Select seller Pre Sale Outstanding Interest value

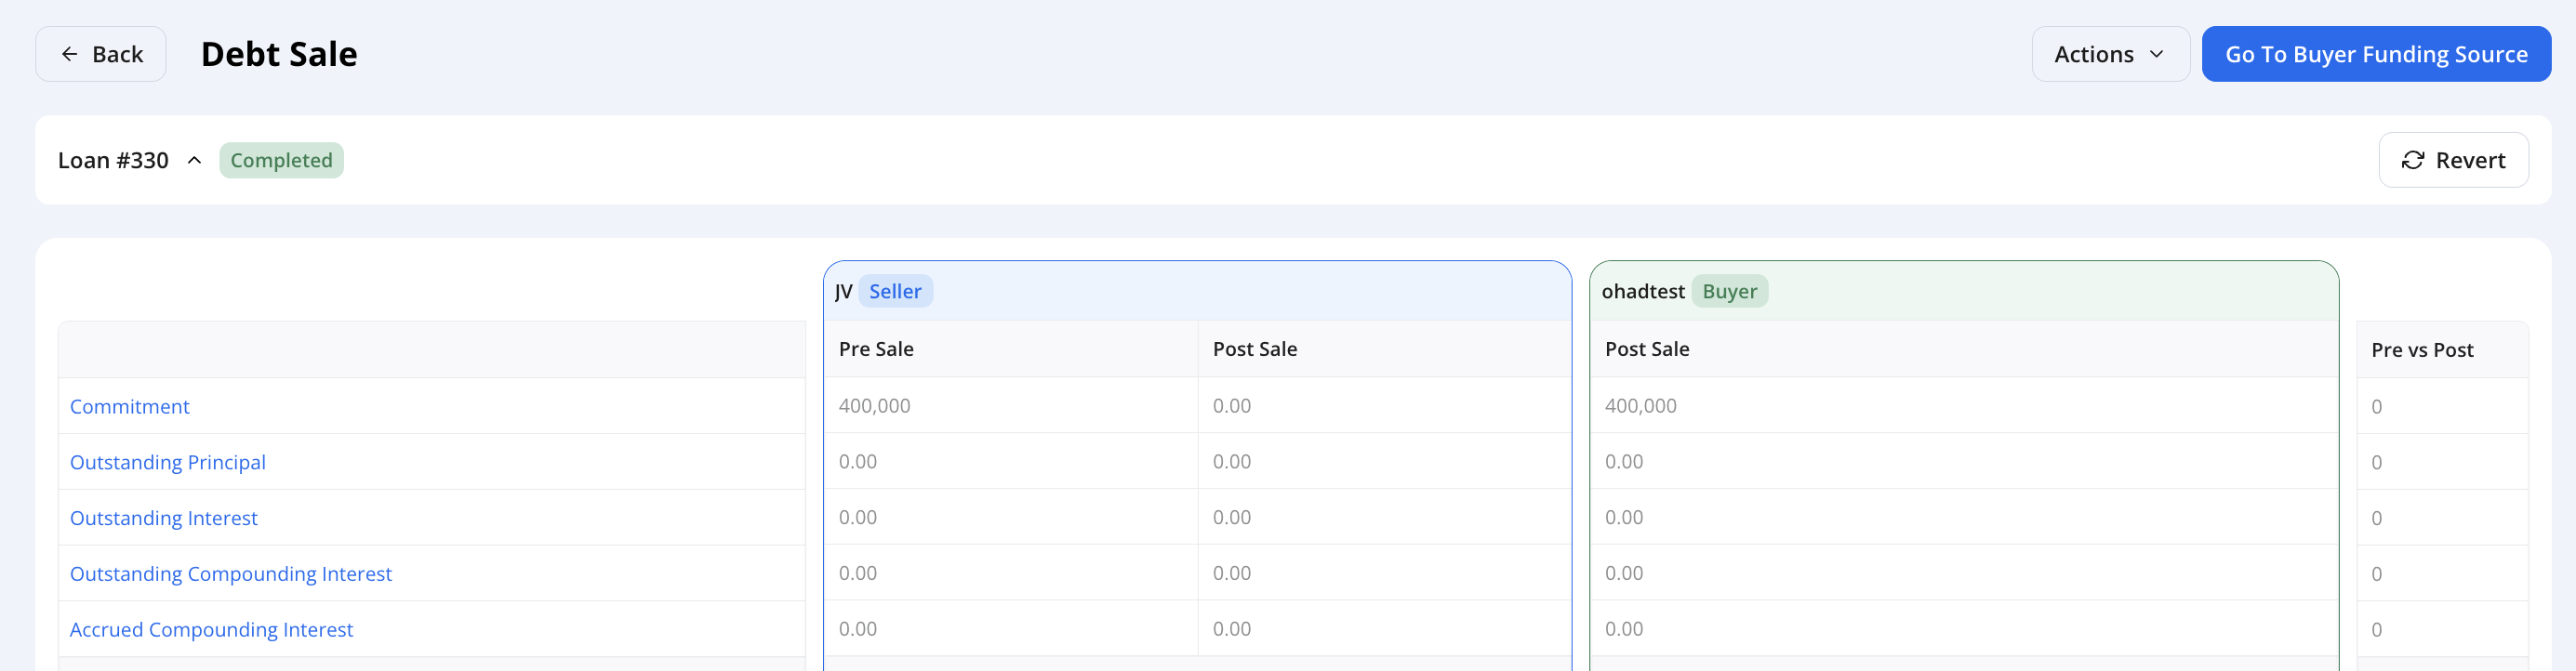click(x=858, y=518)
